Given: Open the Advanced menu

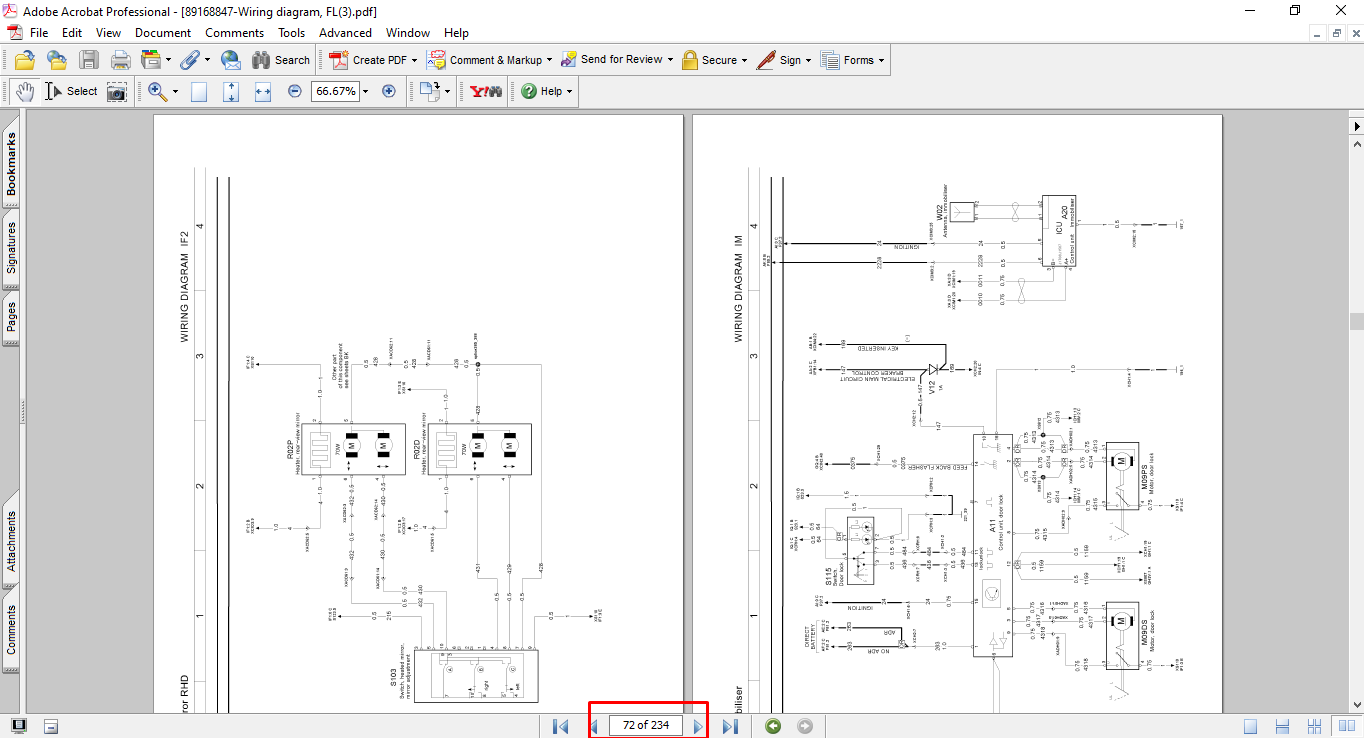Looking at the screenshot, I should pos(345,33).
